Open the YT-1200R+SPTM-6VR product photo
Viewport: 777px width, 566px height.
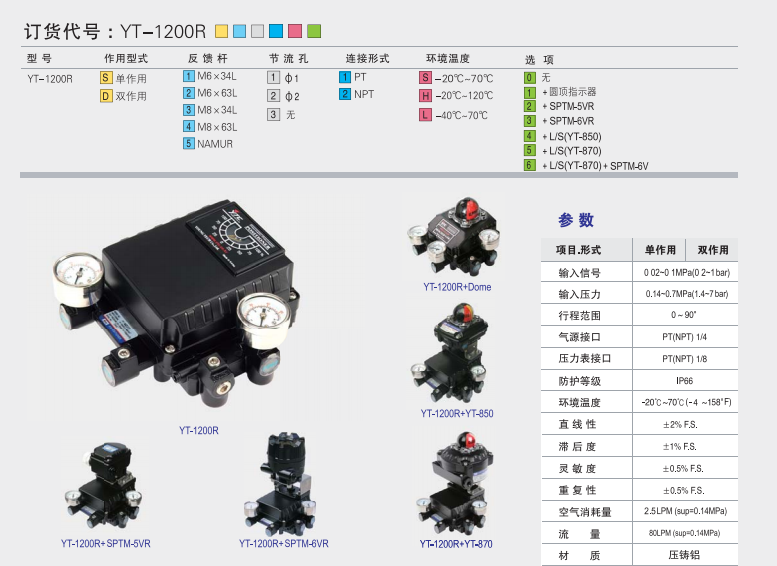pyautogui.click(x=283, y=488)
